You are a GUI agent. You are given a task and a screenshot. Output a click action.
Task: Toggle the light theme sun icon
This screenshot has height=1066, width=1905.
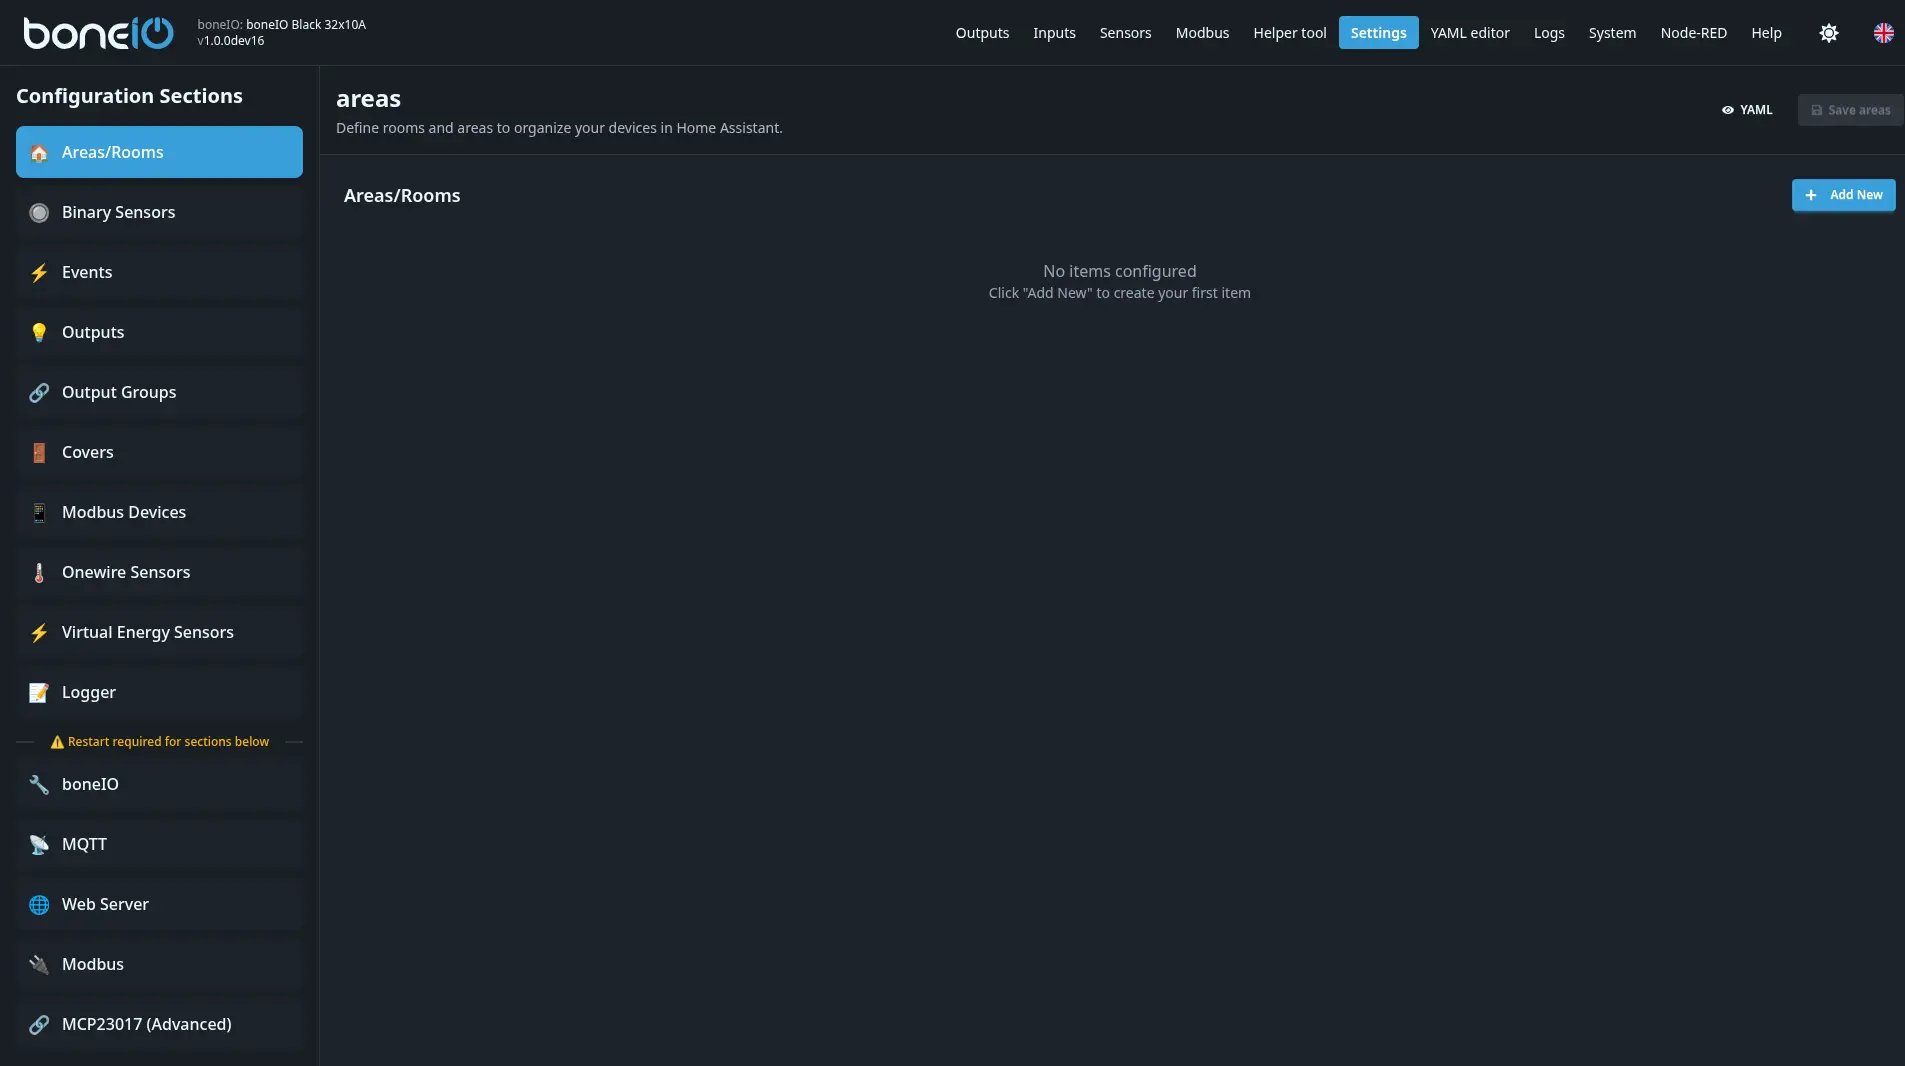point(1830,32)
